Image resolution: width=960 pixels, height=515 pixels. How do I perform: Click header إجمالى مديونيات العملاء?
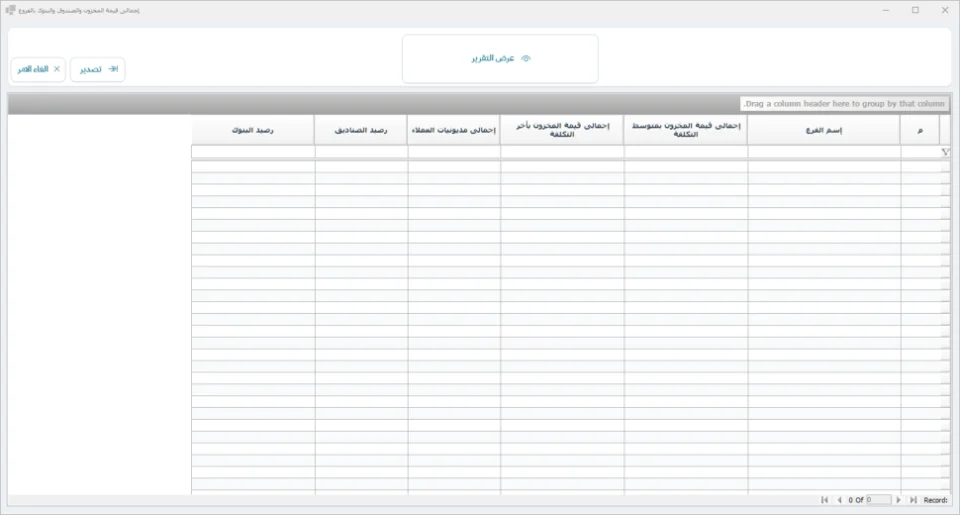pos(454,130)
